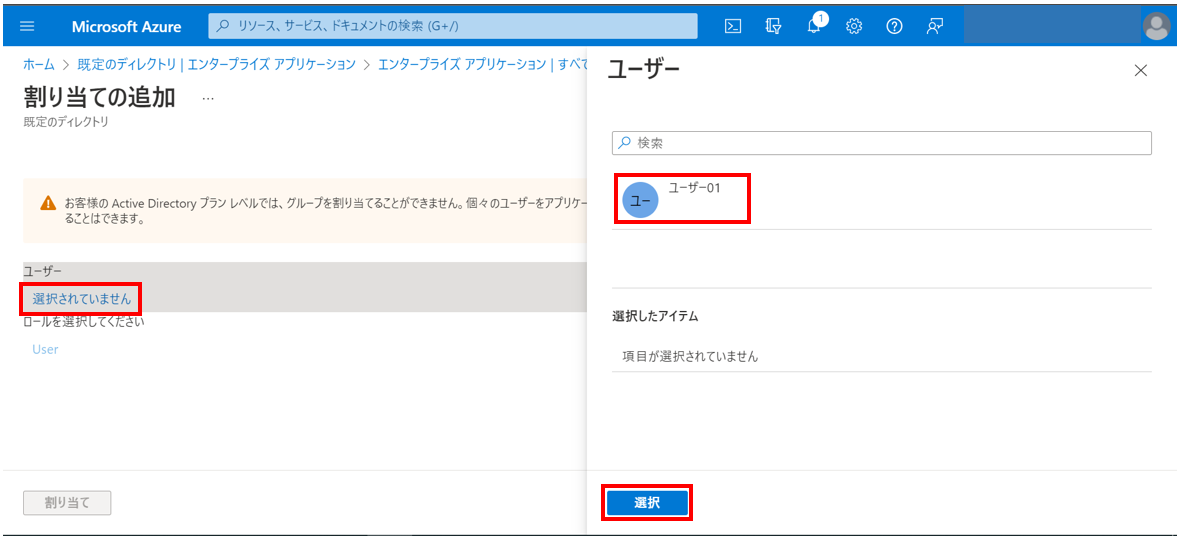Image resolution: width=1180 pixels, height=542 pixels.
Task: Click the ユーザー-01 avatar circle
Action: pos(640,200)
